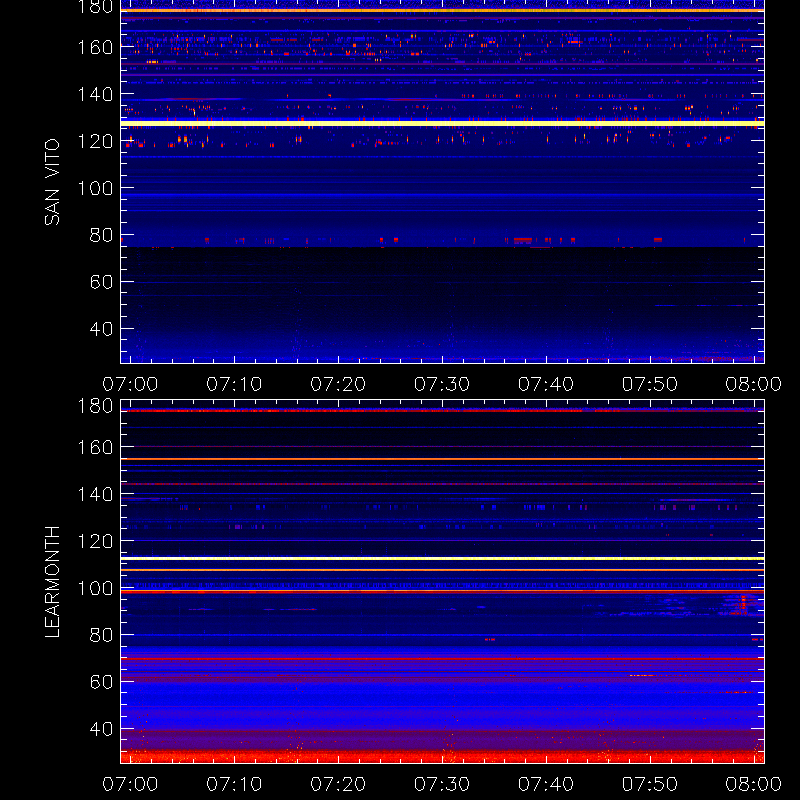Click 07:00 time label under LEARMONTH plot
Image resolution: width=800 pixels, height=800 pixels.
(130, 784)
